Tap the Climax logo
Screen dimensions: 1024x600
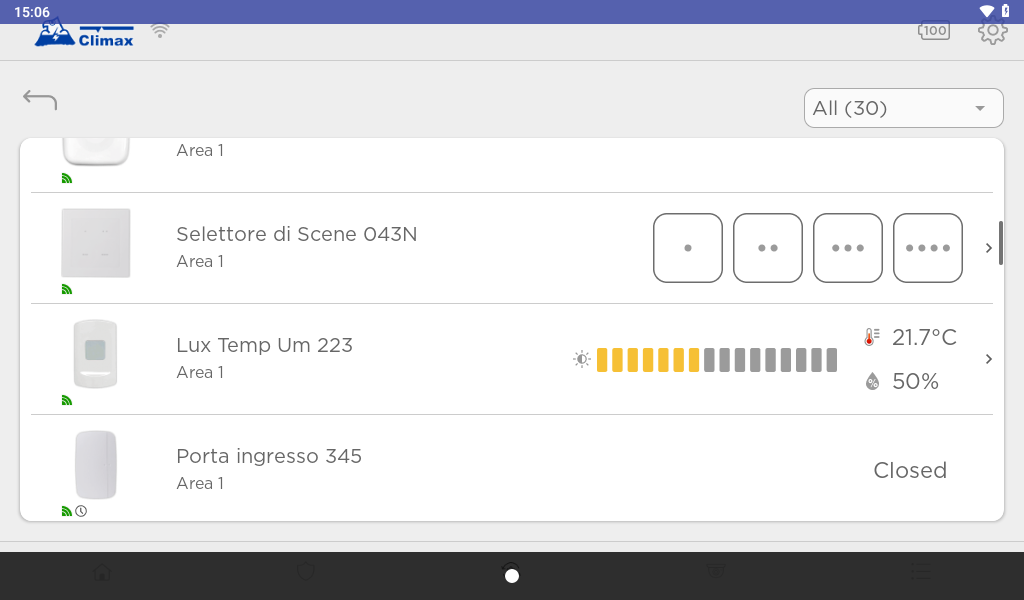[x=84, y=35]
